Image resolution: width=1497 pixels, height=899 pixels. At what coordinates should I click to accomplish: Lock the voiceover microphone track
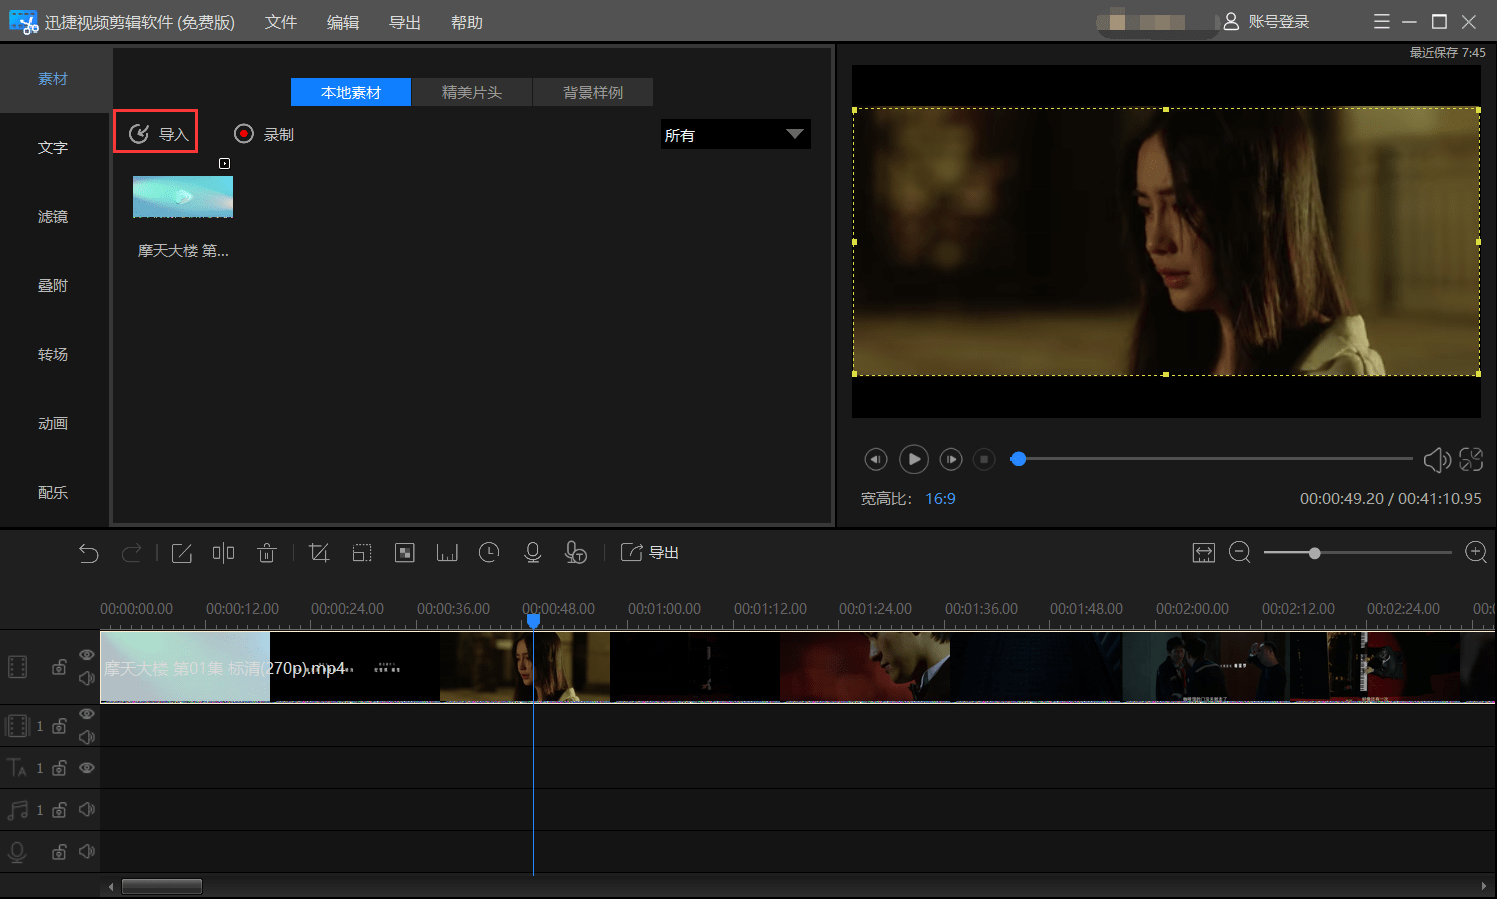click(x=59, y=852)
